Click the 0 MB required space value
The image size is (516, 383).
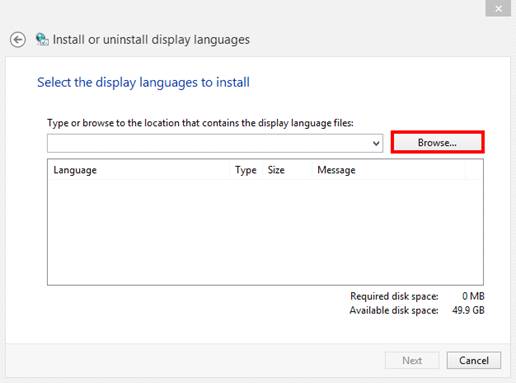click(473, 296)
